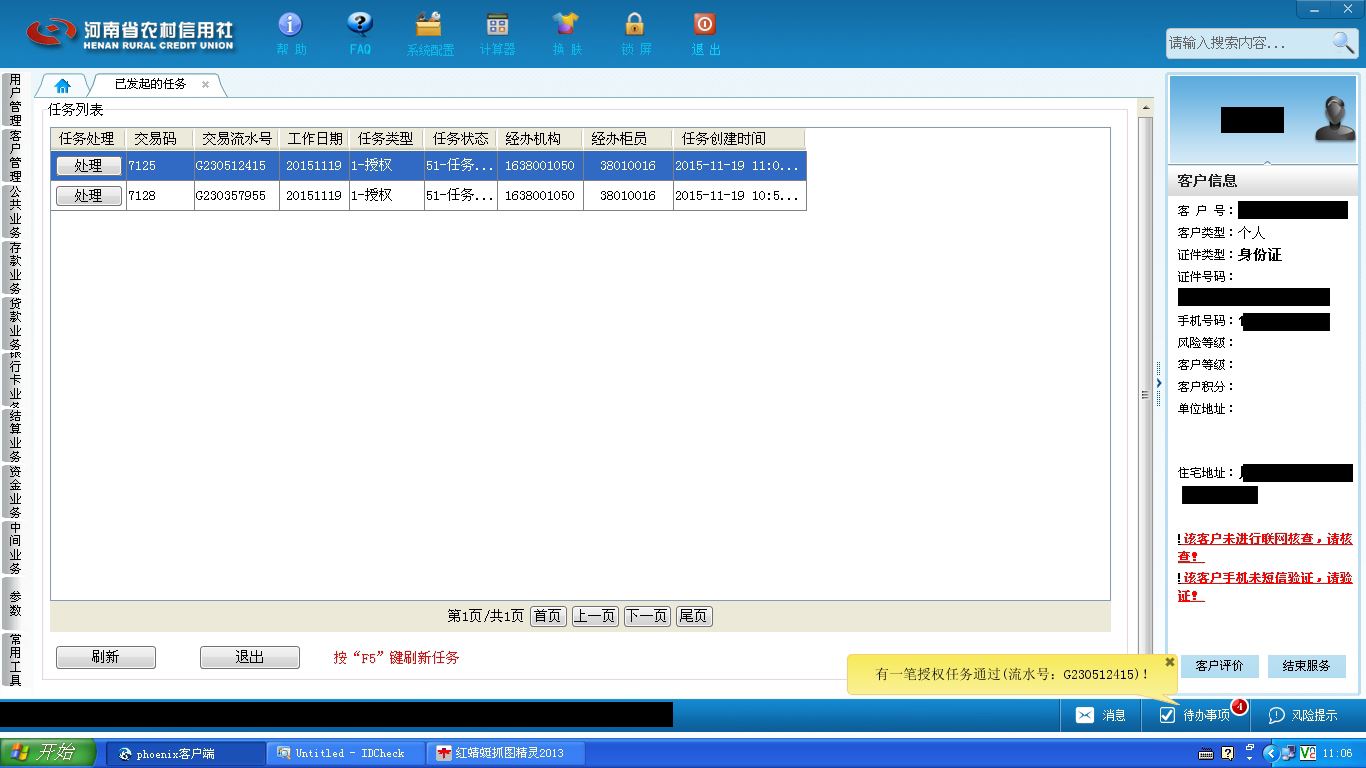Select the 换肤 skin change icon
The height and width of the screenshot is (768, 1366).
click(566, 25)
